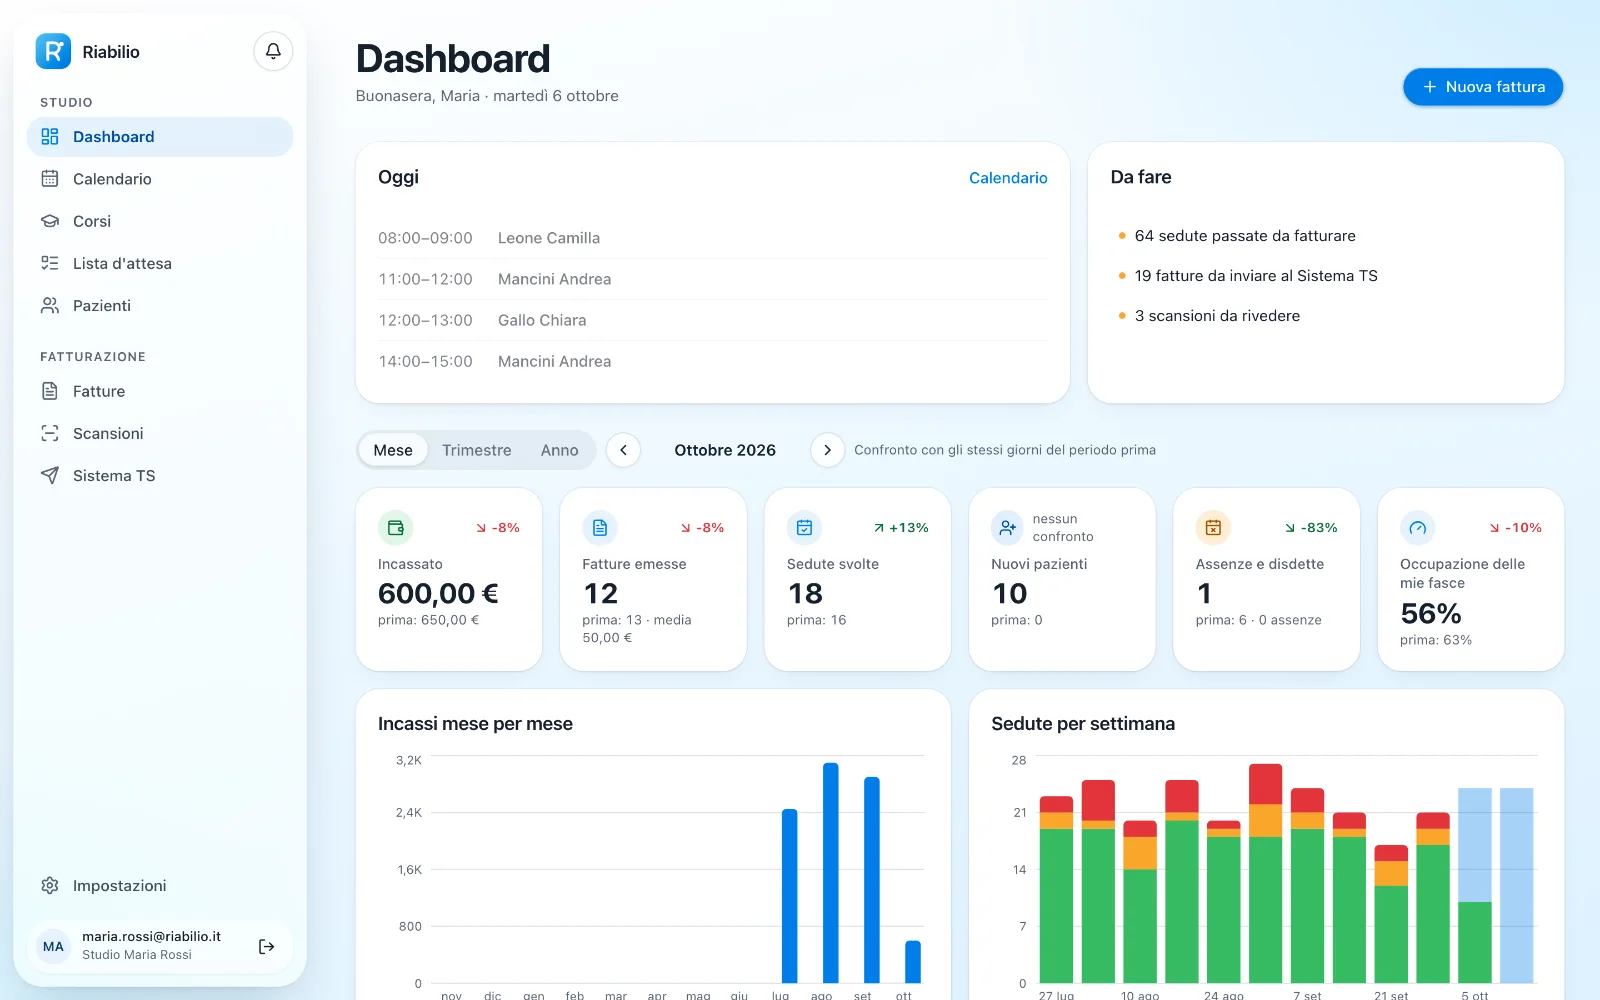Click the Scansioni scan icon

[x=50, y=433]
